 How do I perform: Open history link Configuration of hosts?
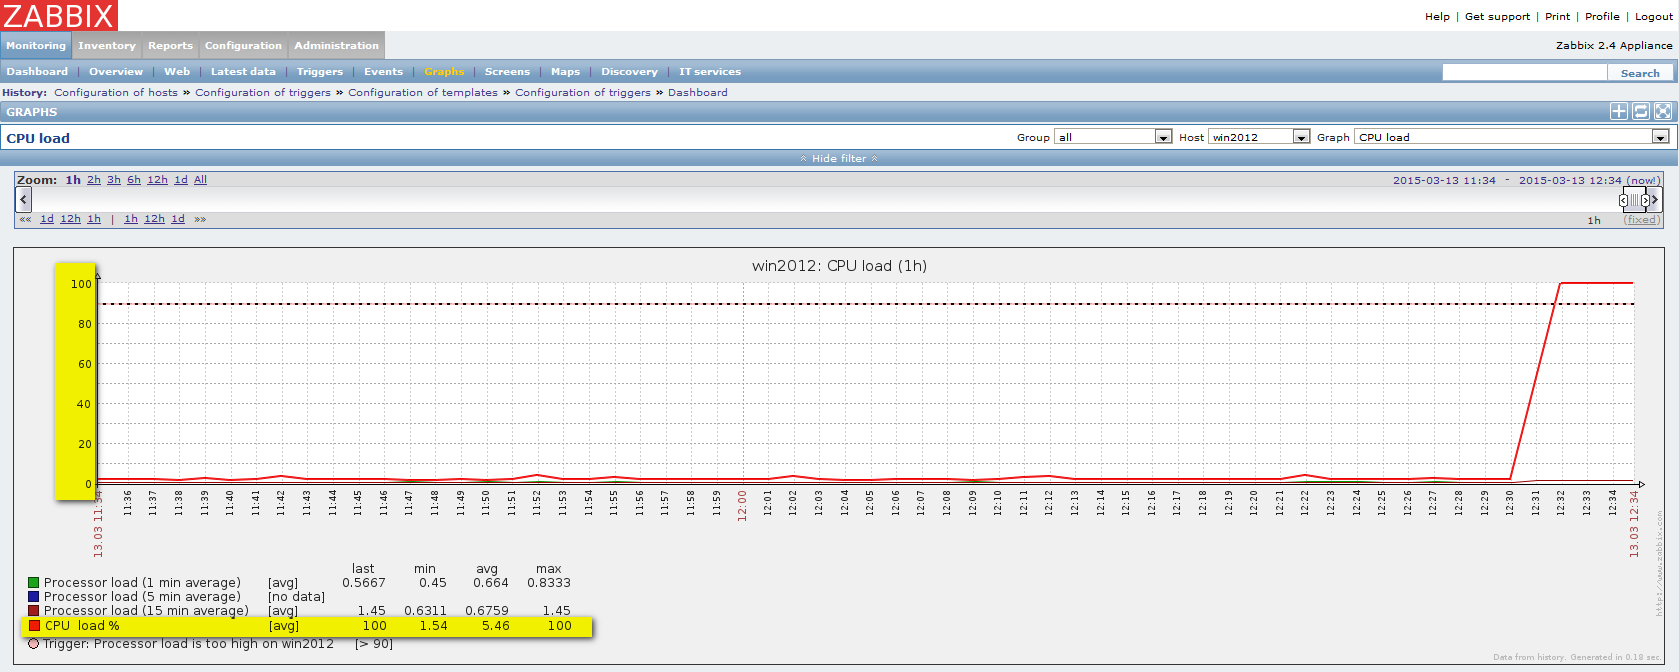point(116,93)
